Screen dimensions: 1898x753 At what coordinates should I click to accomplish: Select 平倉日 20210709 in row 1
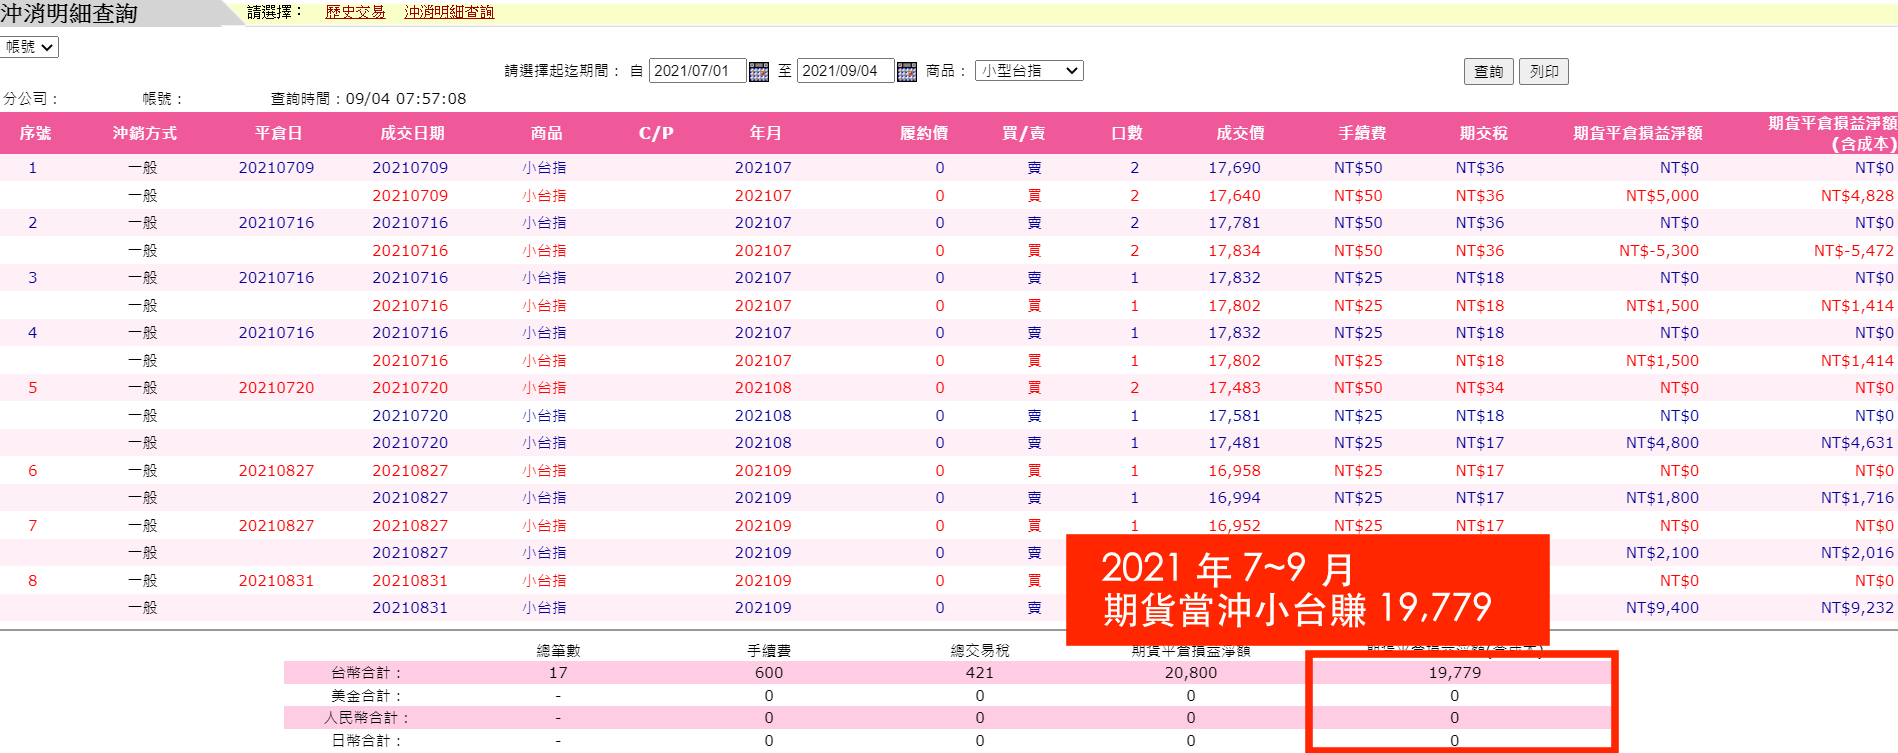pos(276,168)
